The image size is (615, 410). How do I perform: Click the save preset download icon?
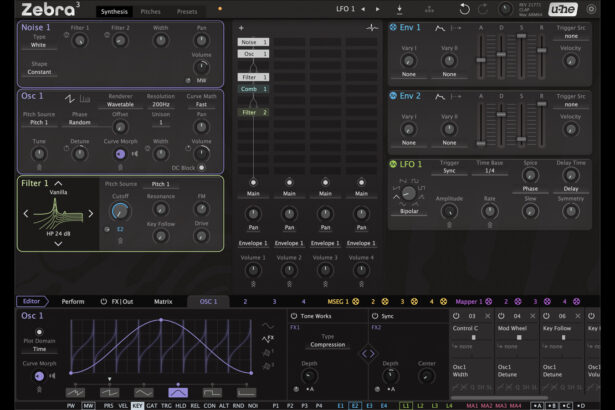click(399, 9)
